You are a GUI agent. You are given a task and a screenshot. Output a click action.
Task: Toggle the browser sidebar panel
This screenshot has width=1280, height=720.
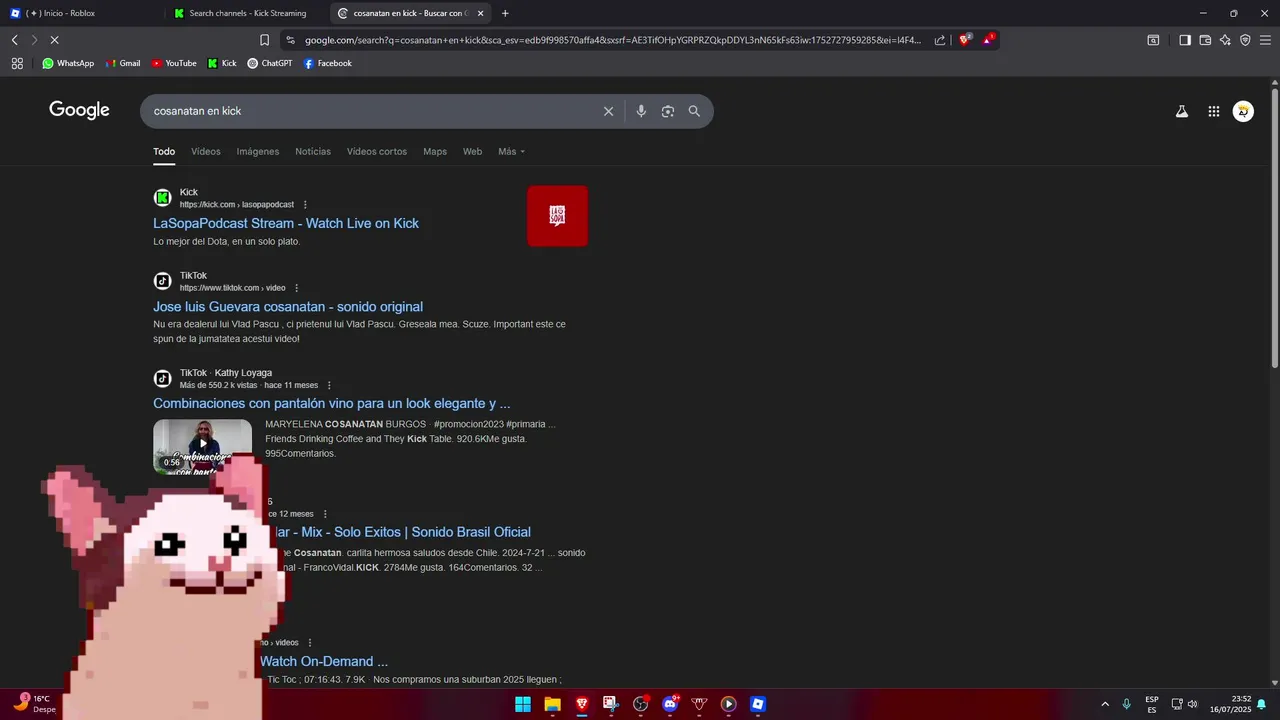point(1185,40)
